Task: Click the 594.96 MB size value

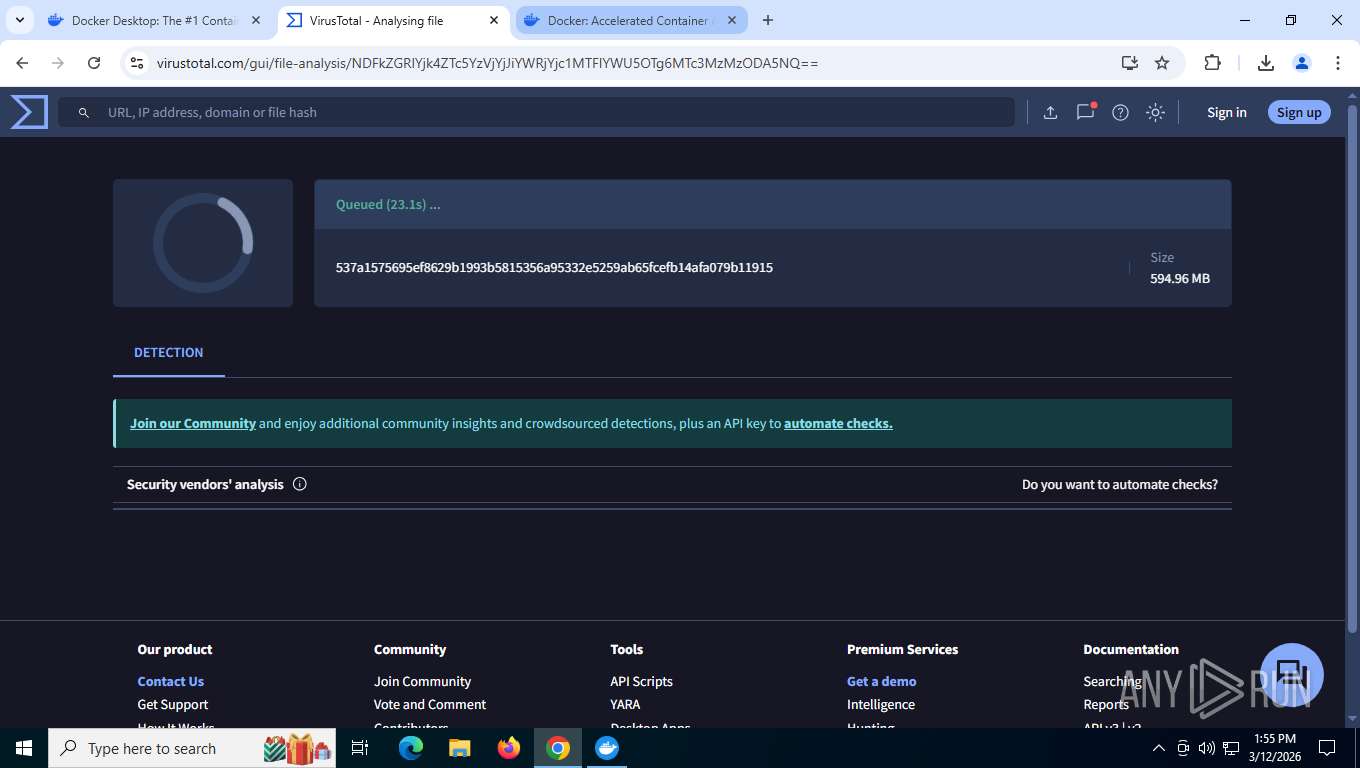Action: click(1180, 278)
